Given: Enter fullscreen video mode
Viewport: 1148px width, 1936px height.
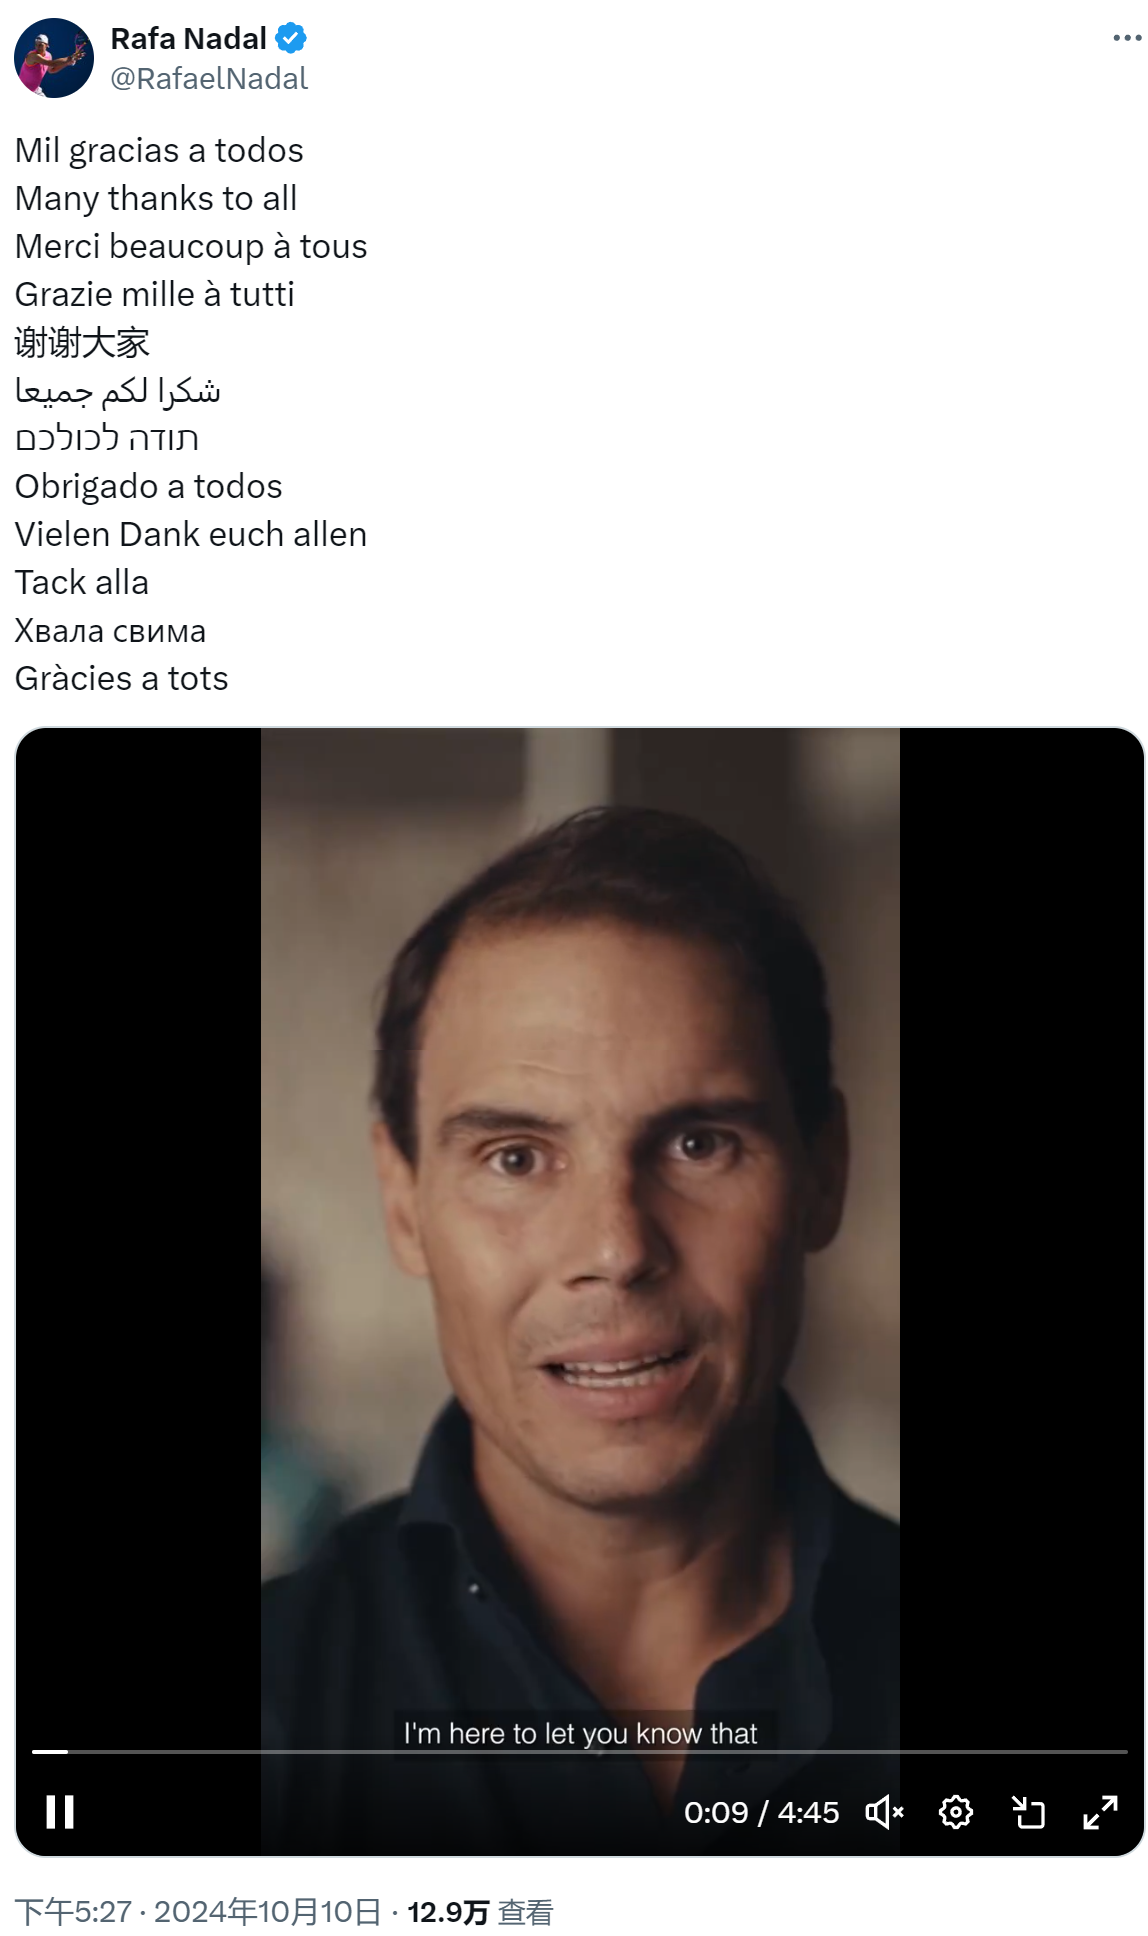Looking at the screenshot, I should 1100,1811.
